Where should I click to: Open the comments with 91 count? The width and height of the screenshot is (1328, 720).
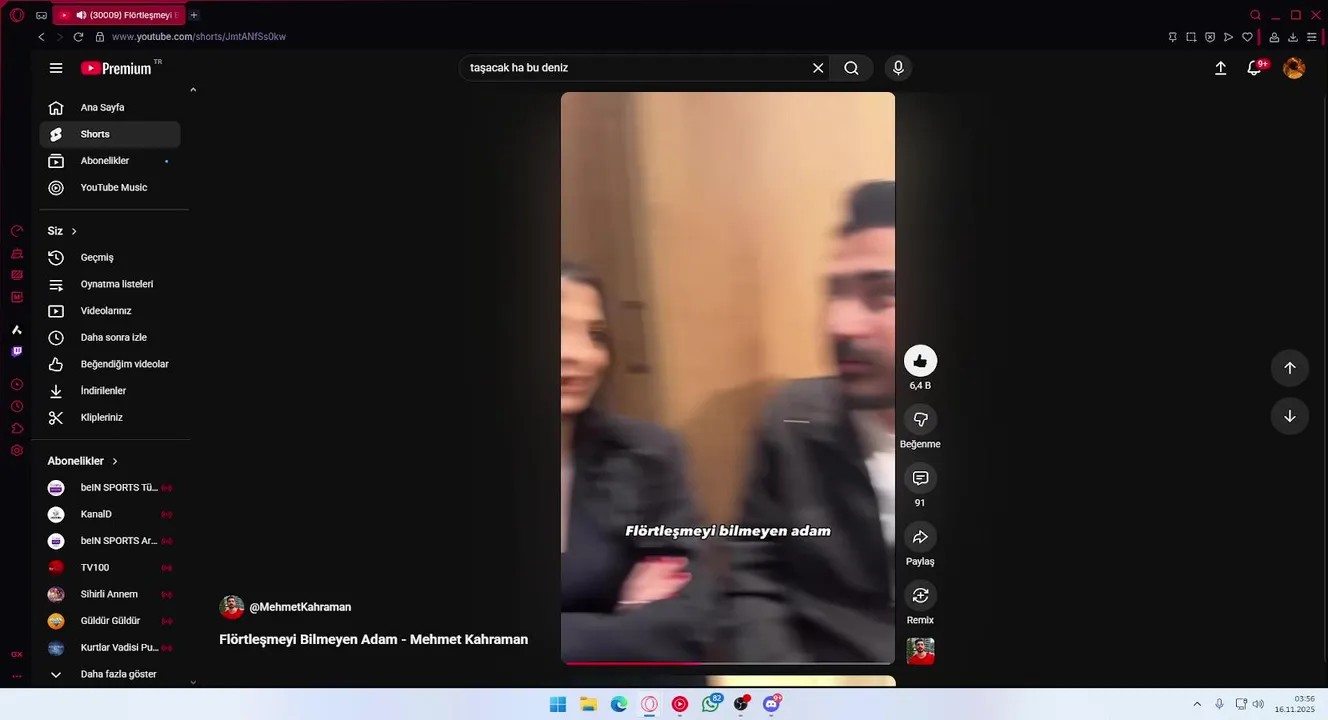point(920,478)
